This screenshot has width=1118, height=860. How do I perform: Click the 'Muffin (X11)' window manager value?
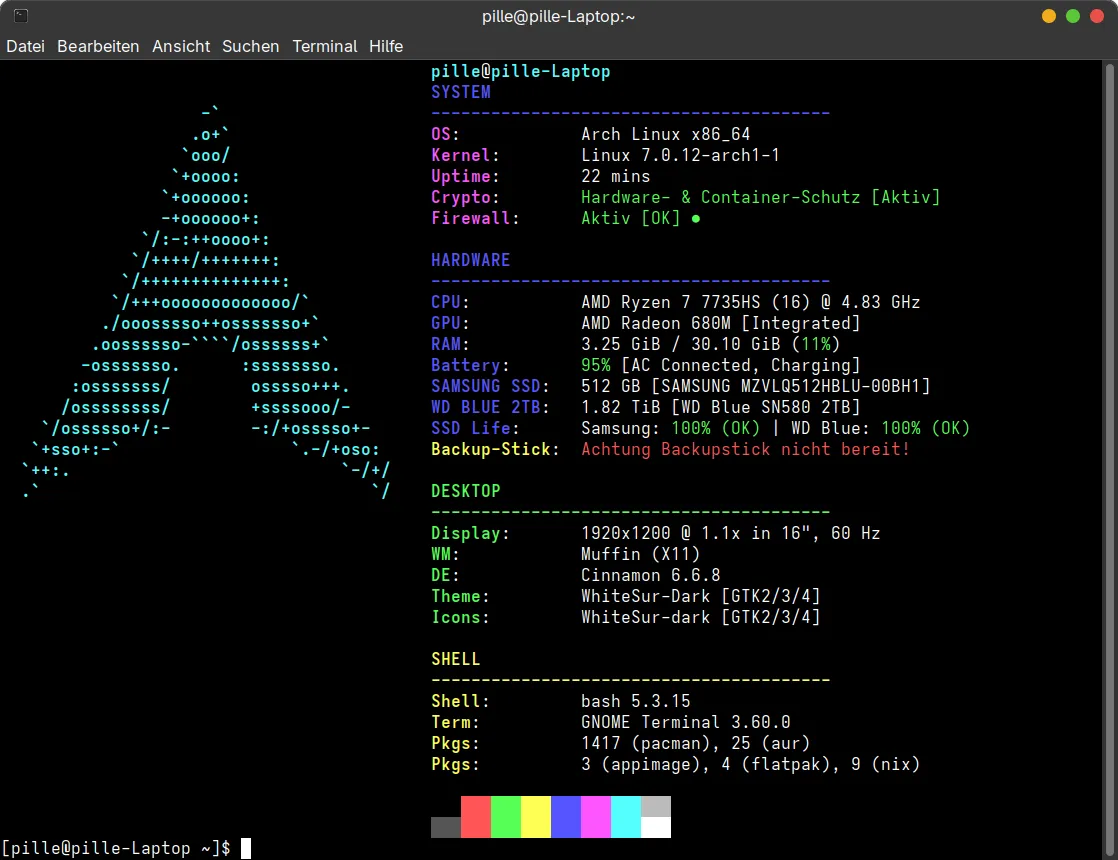(640, 554)
